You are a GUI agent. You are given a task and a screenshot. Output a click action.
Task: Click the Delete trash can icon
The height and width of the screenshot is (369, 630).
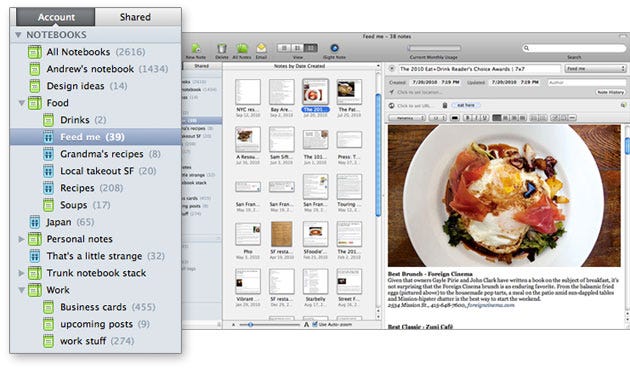click(x=221, y=49)
